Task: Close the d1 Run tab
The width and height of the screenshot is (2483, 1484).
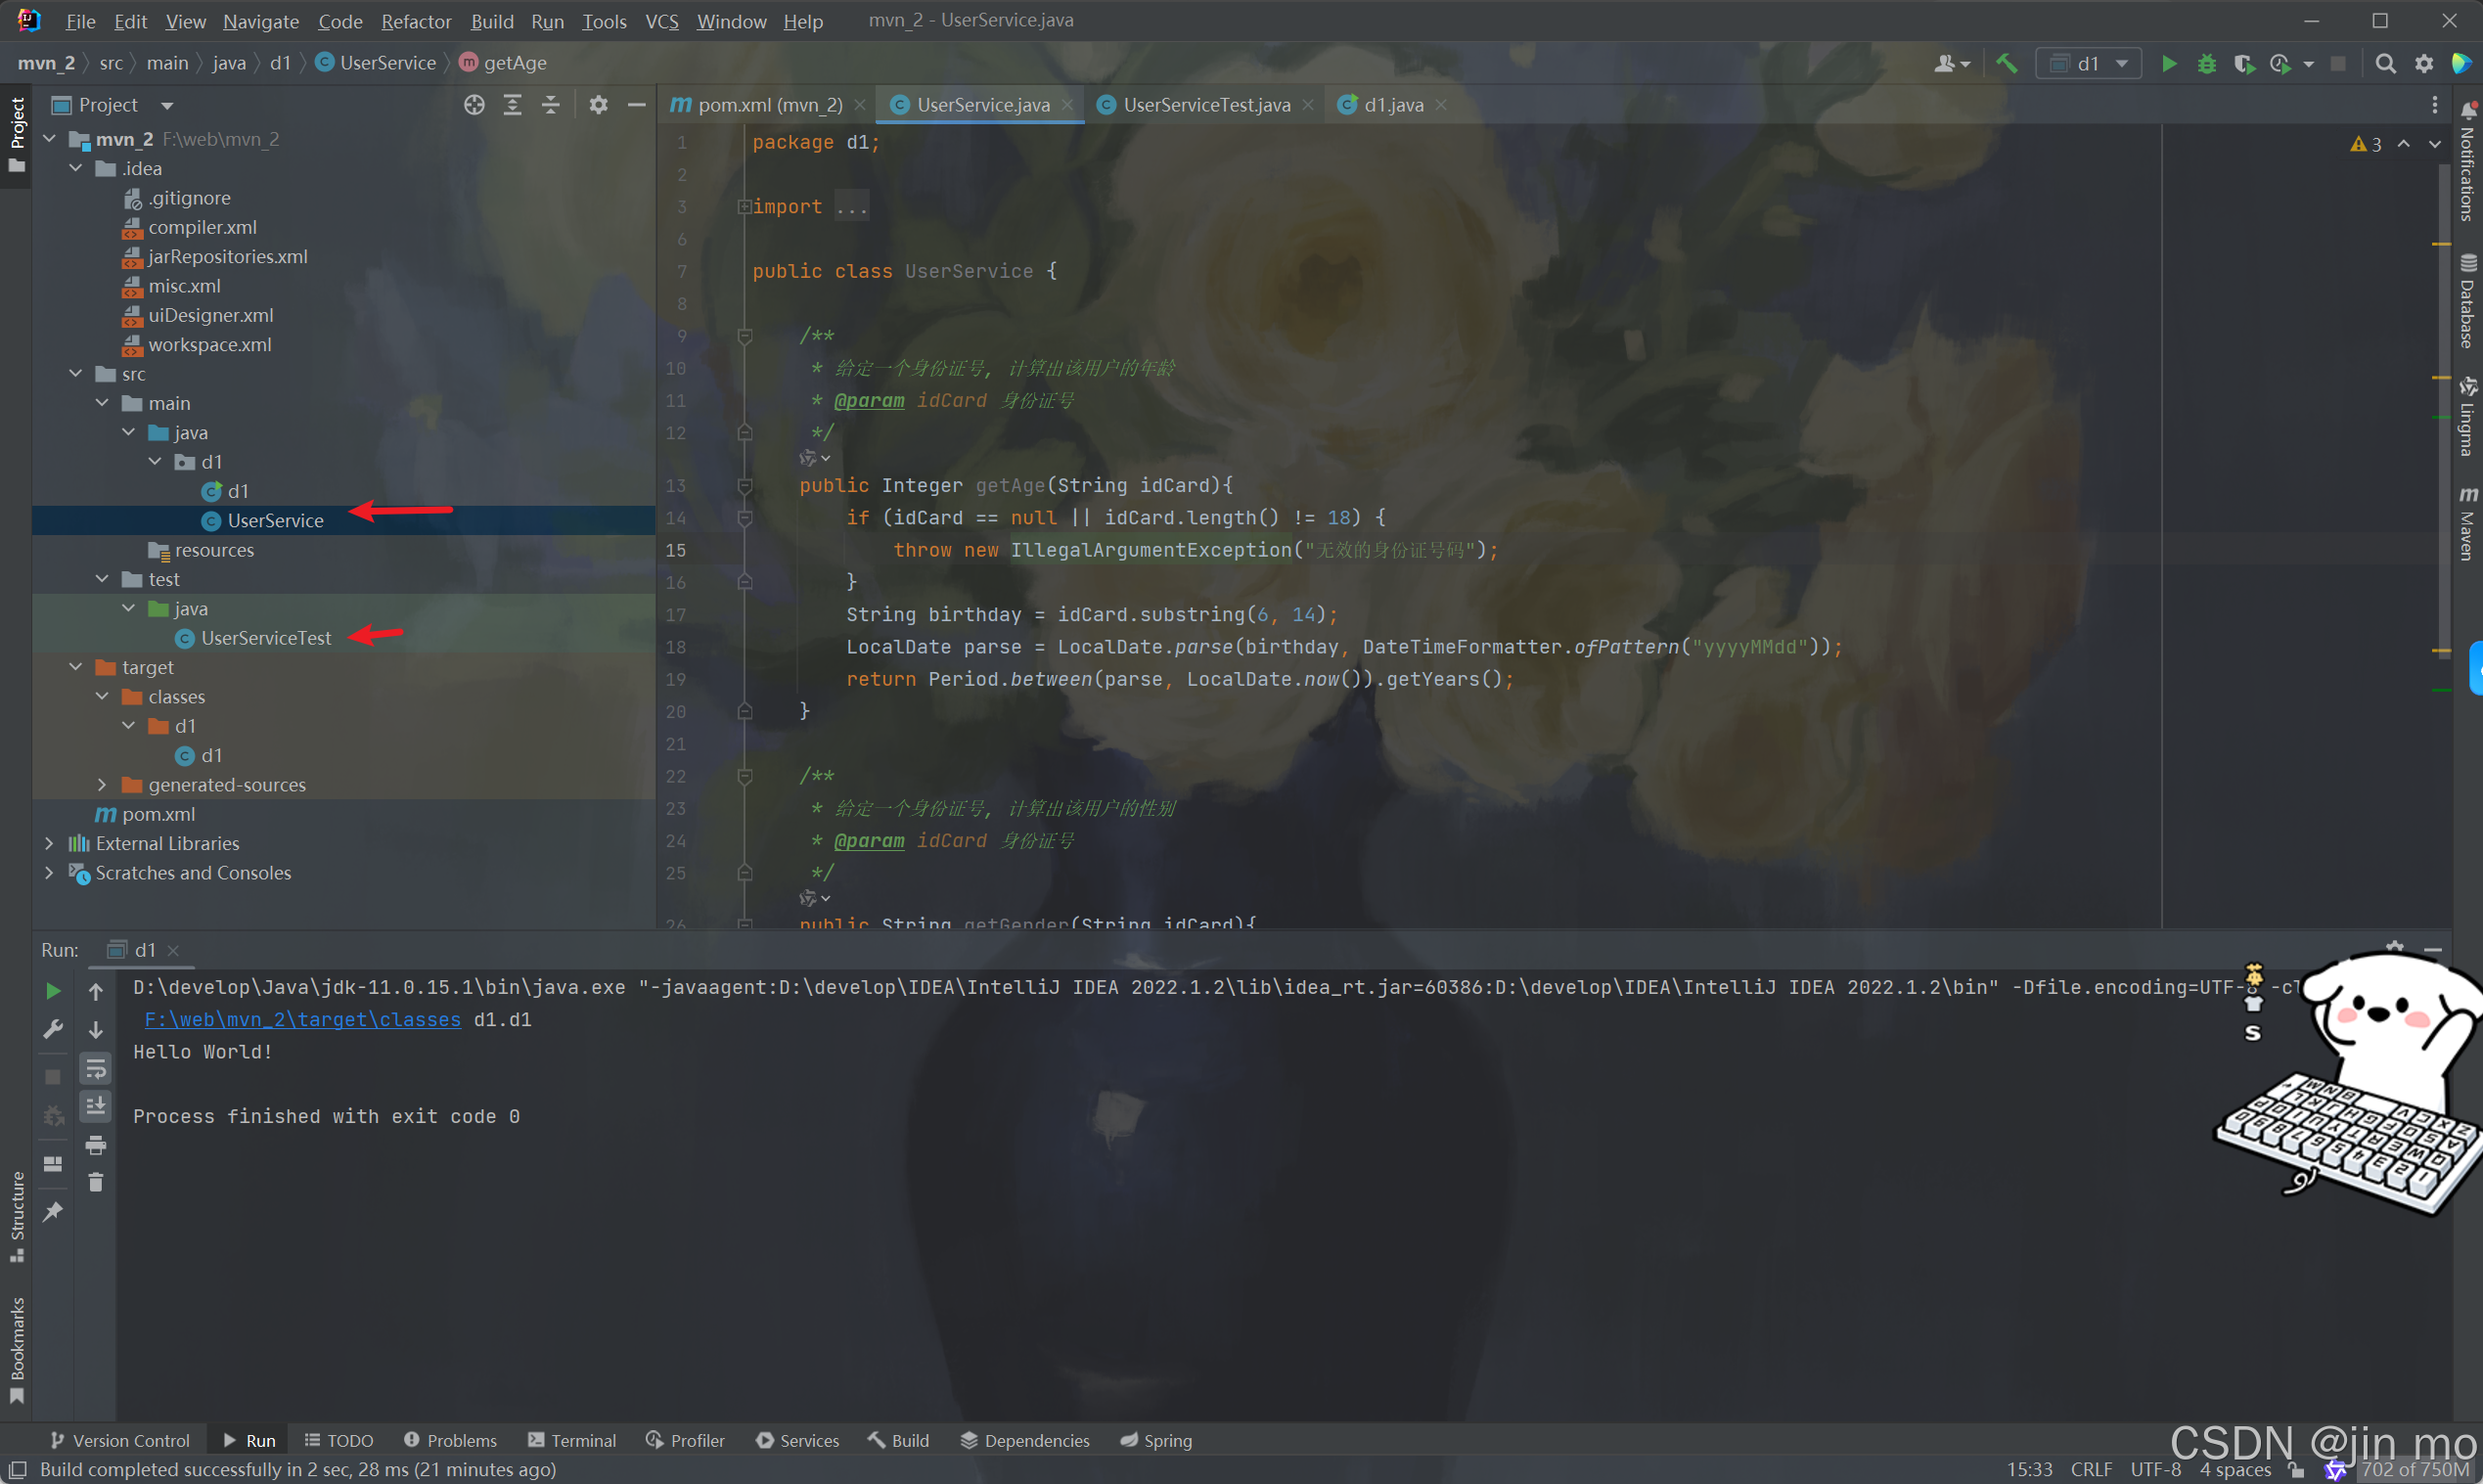Action: click(x=173, y=950)
